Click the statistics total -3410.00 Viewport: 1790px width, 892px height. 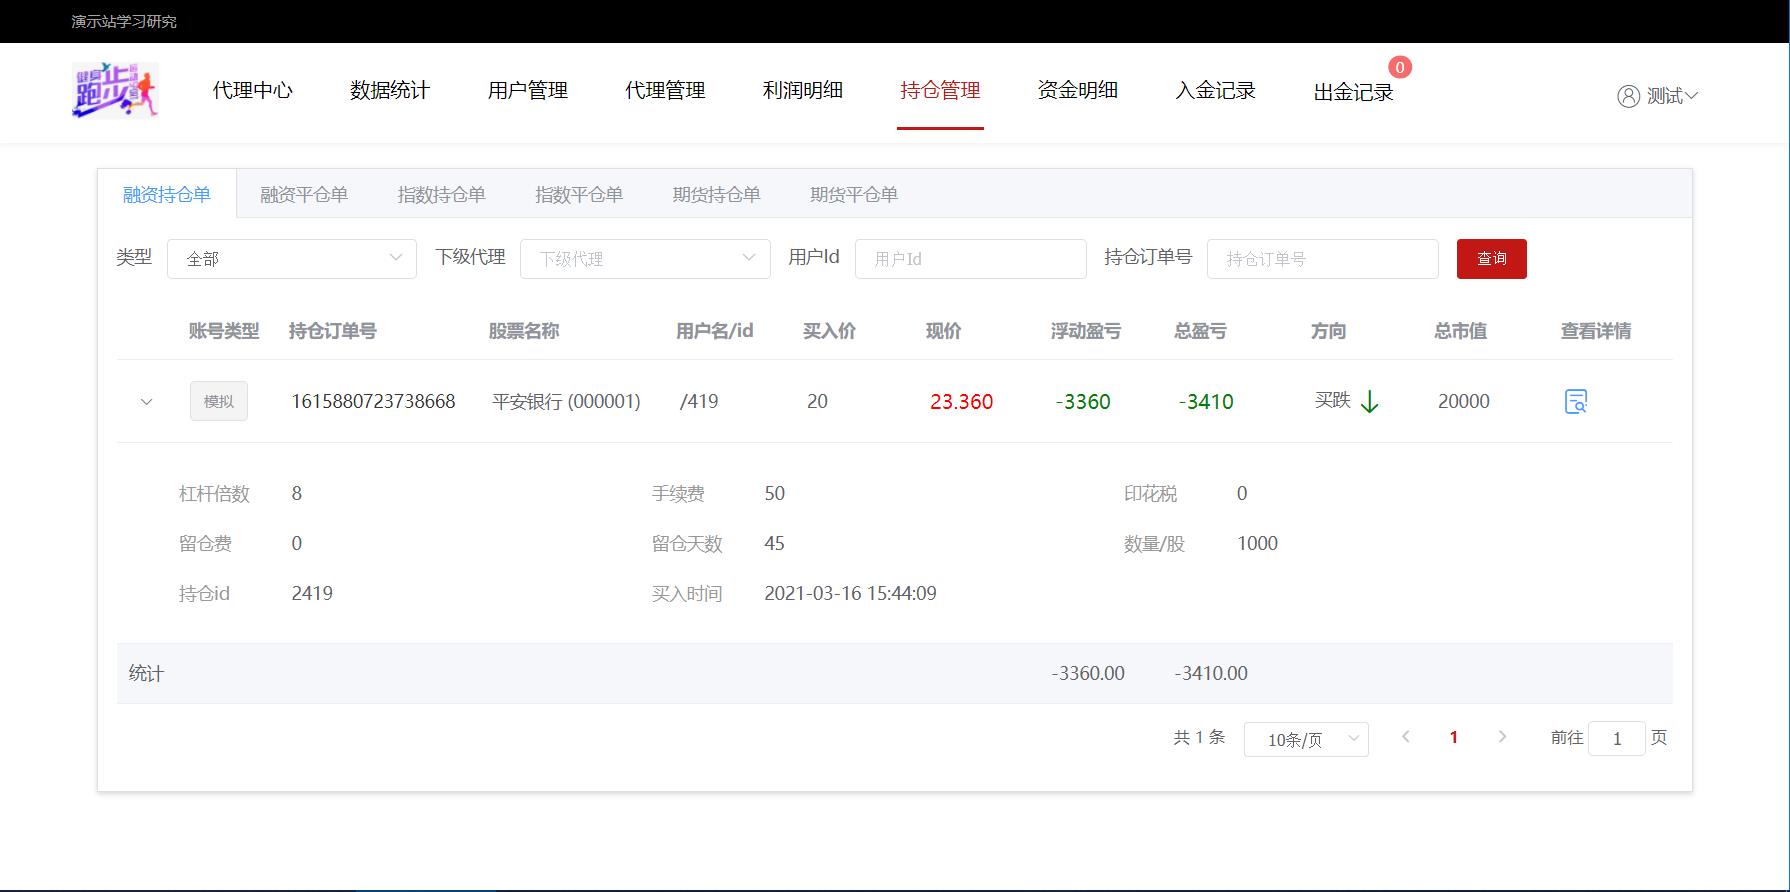coord(1211,673)
